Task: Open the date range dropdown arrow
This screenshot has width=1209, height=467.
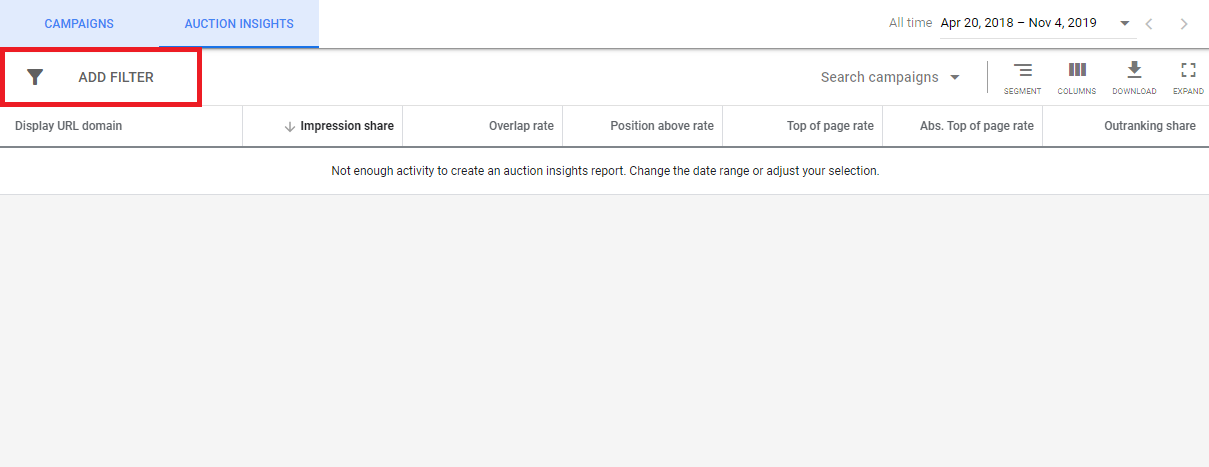Action: click(1125, 23)
